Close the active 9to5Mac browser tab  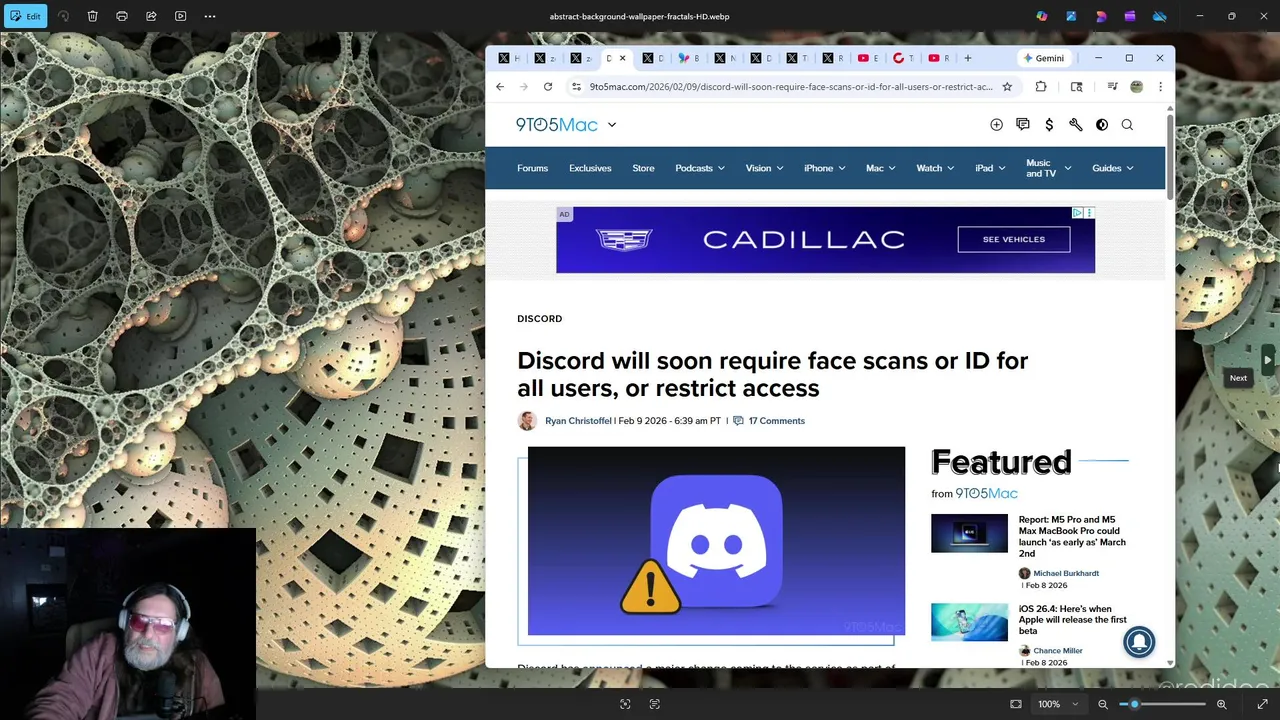pos(622,58)
